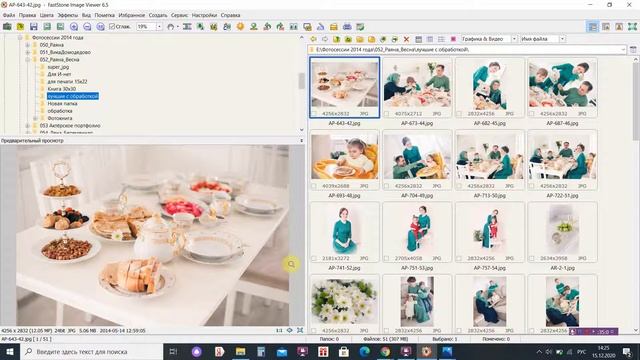Click the red X delete icon
The width and height of the screenshot is (640, 360).
tap(406, 39)
